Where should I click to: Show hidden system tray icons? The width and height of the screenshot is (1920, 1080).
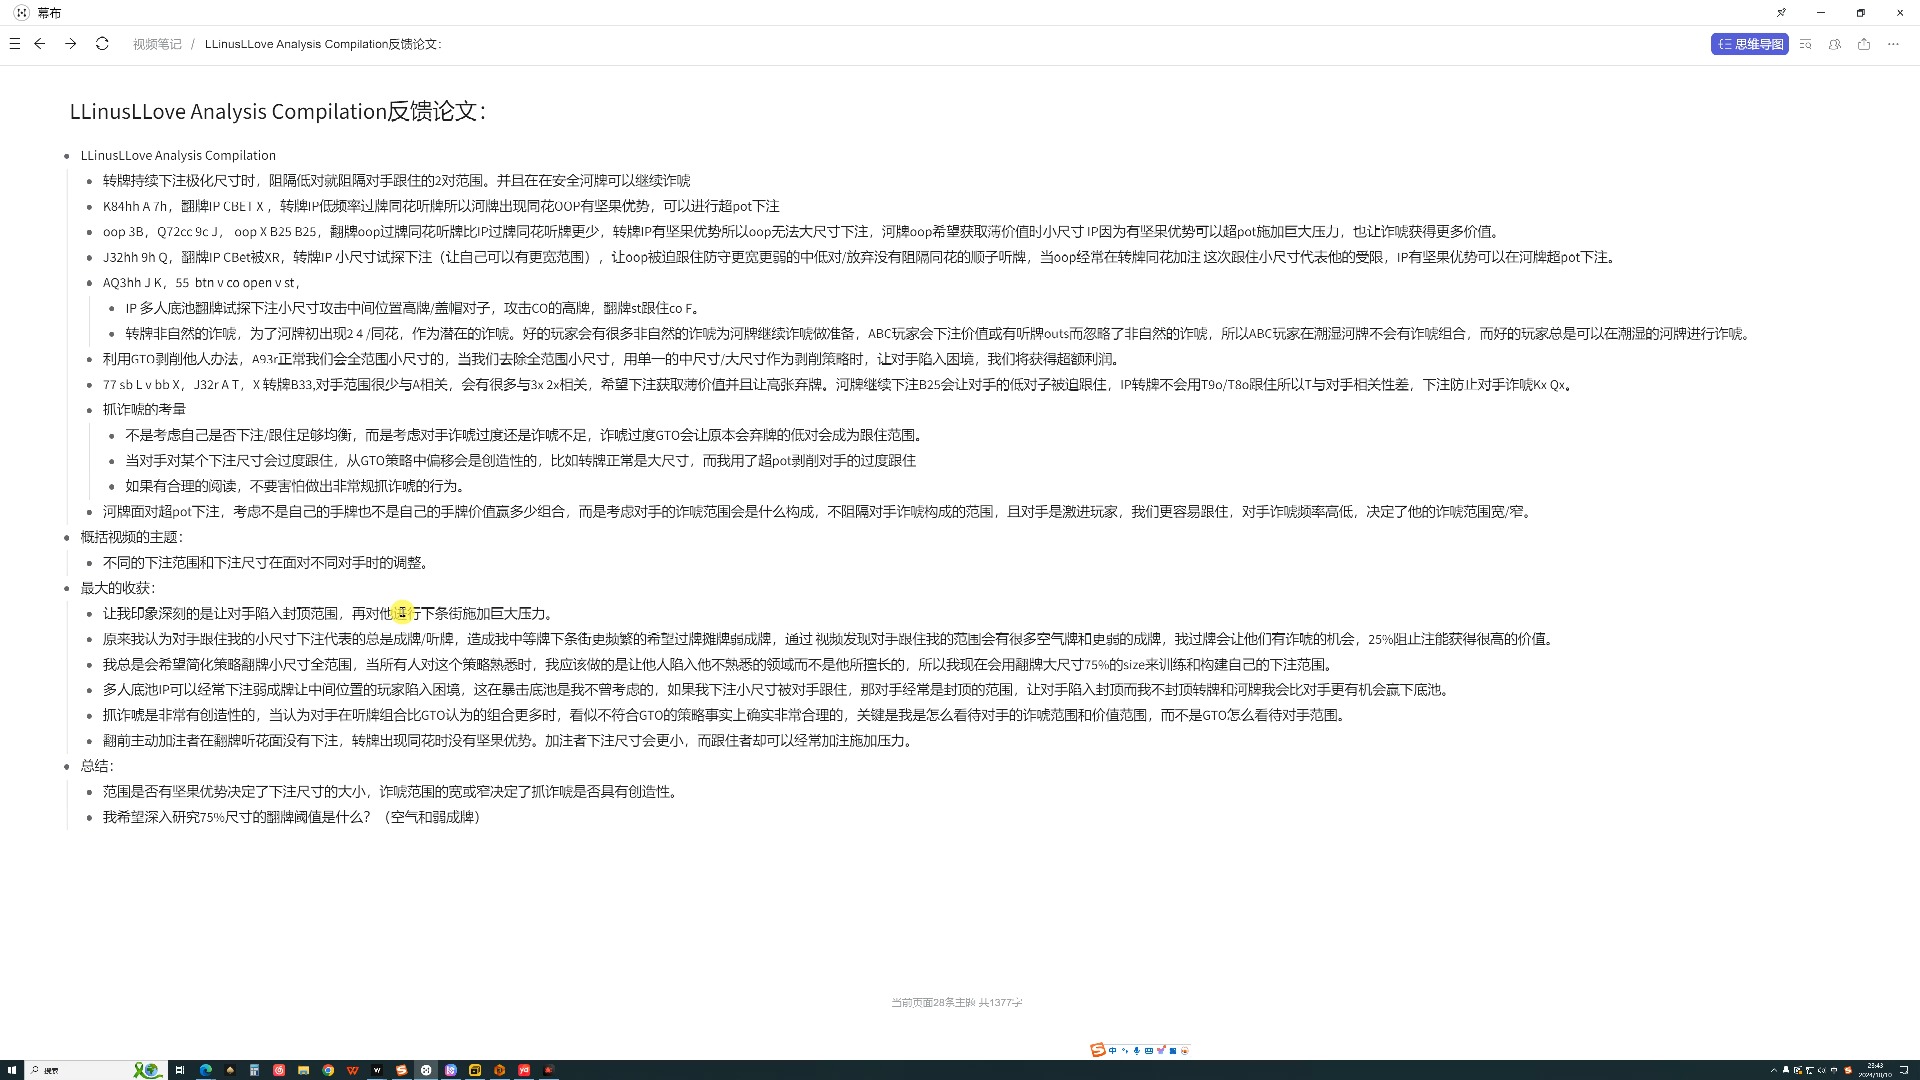coord(1773,1070)
